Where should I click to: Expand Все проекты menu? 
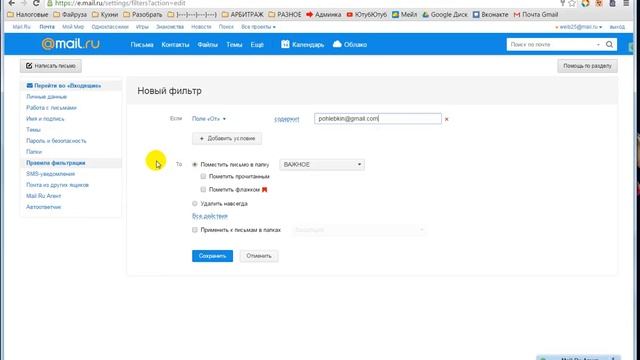pos(258,27)
